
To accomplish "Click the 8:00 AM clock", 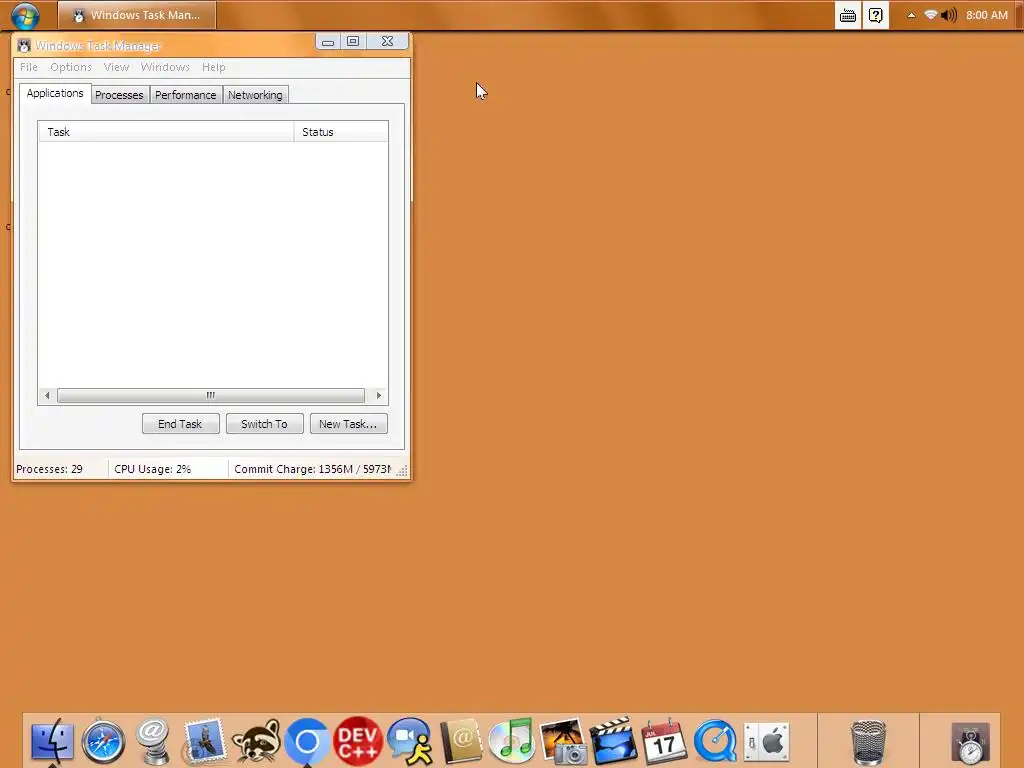I will pos(987,15).
